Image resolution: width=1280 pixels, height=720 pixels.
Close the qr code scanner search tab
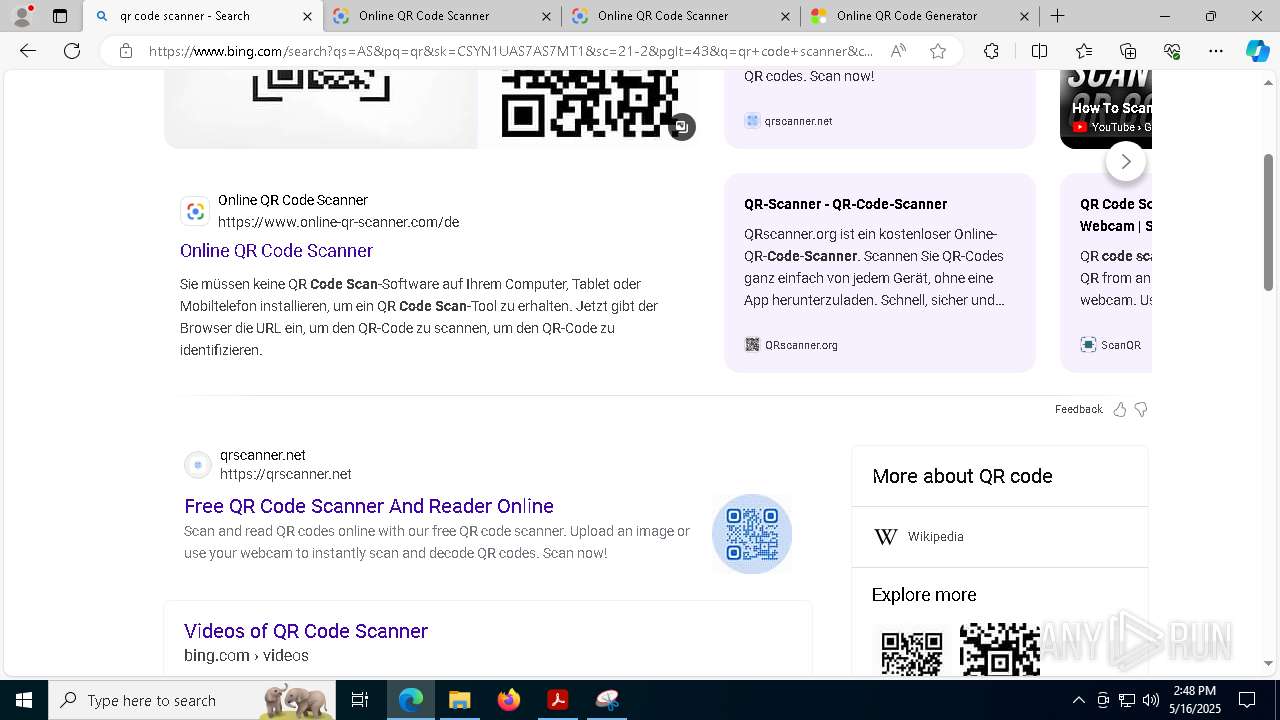(x=306, y=16)
